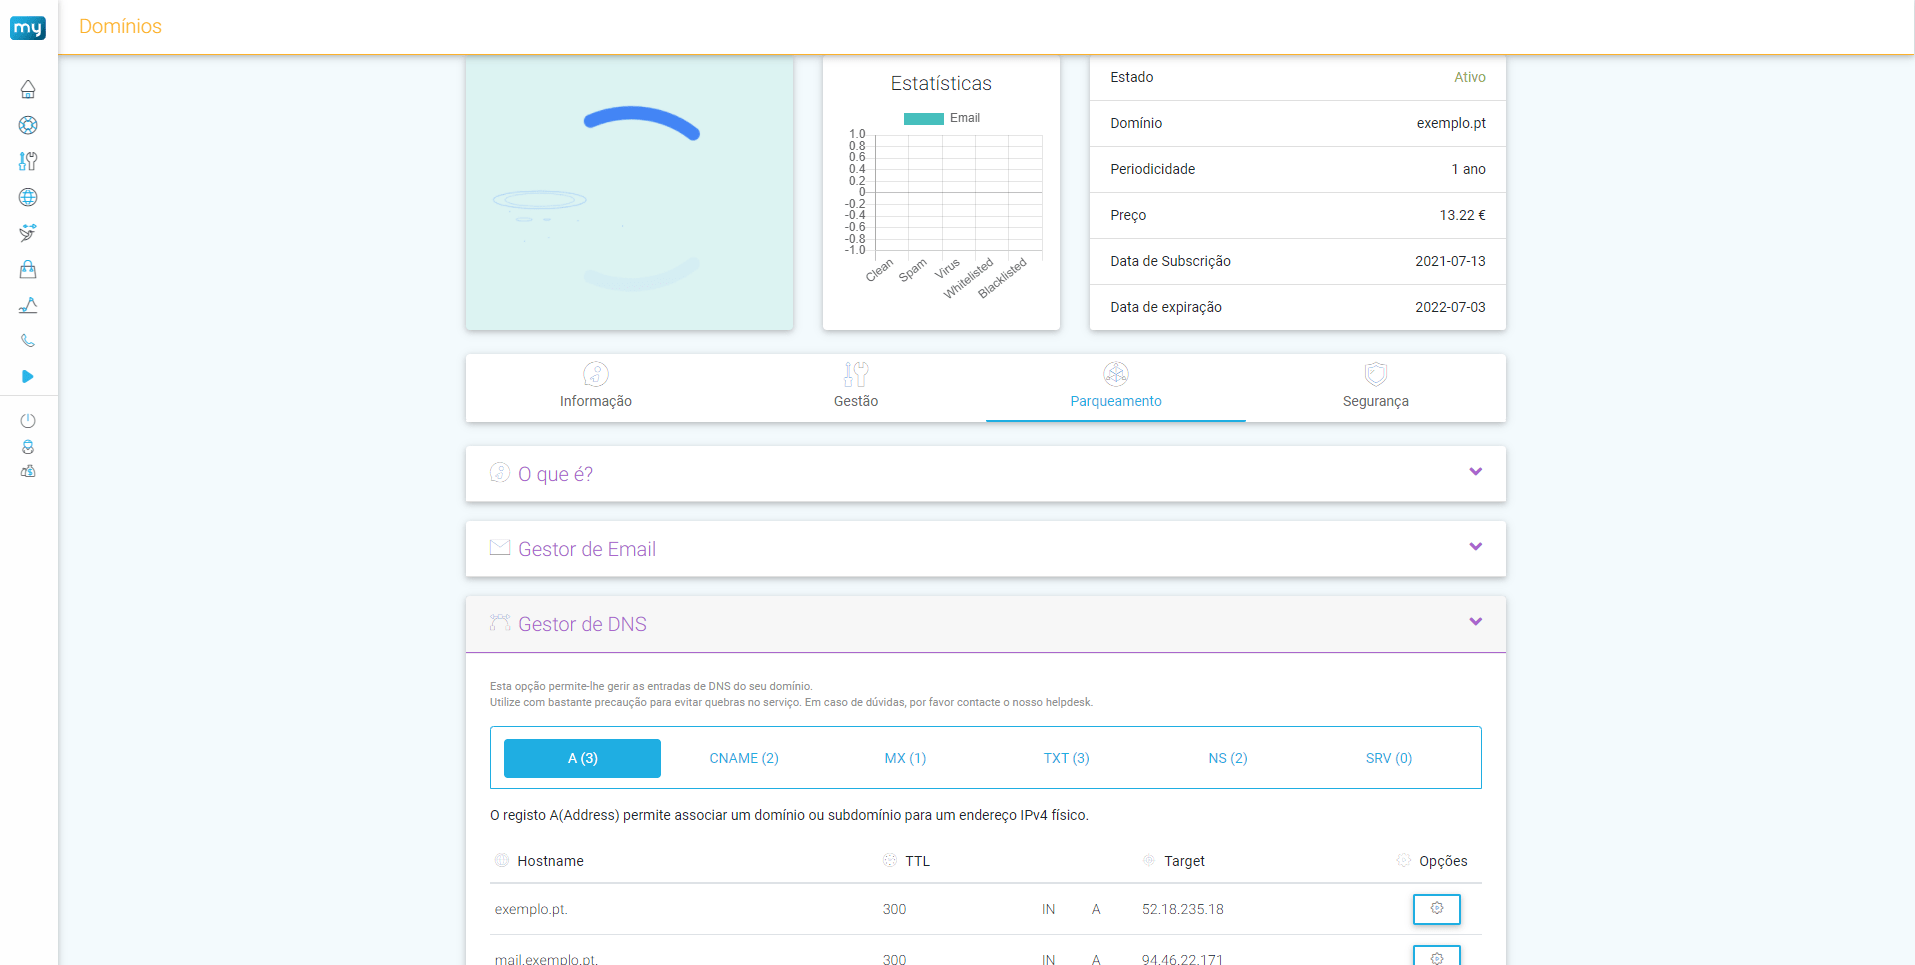Toggle the Email legend color swatch
This screenshot has width=1915, height=965.
click(923, 119)
